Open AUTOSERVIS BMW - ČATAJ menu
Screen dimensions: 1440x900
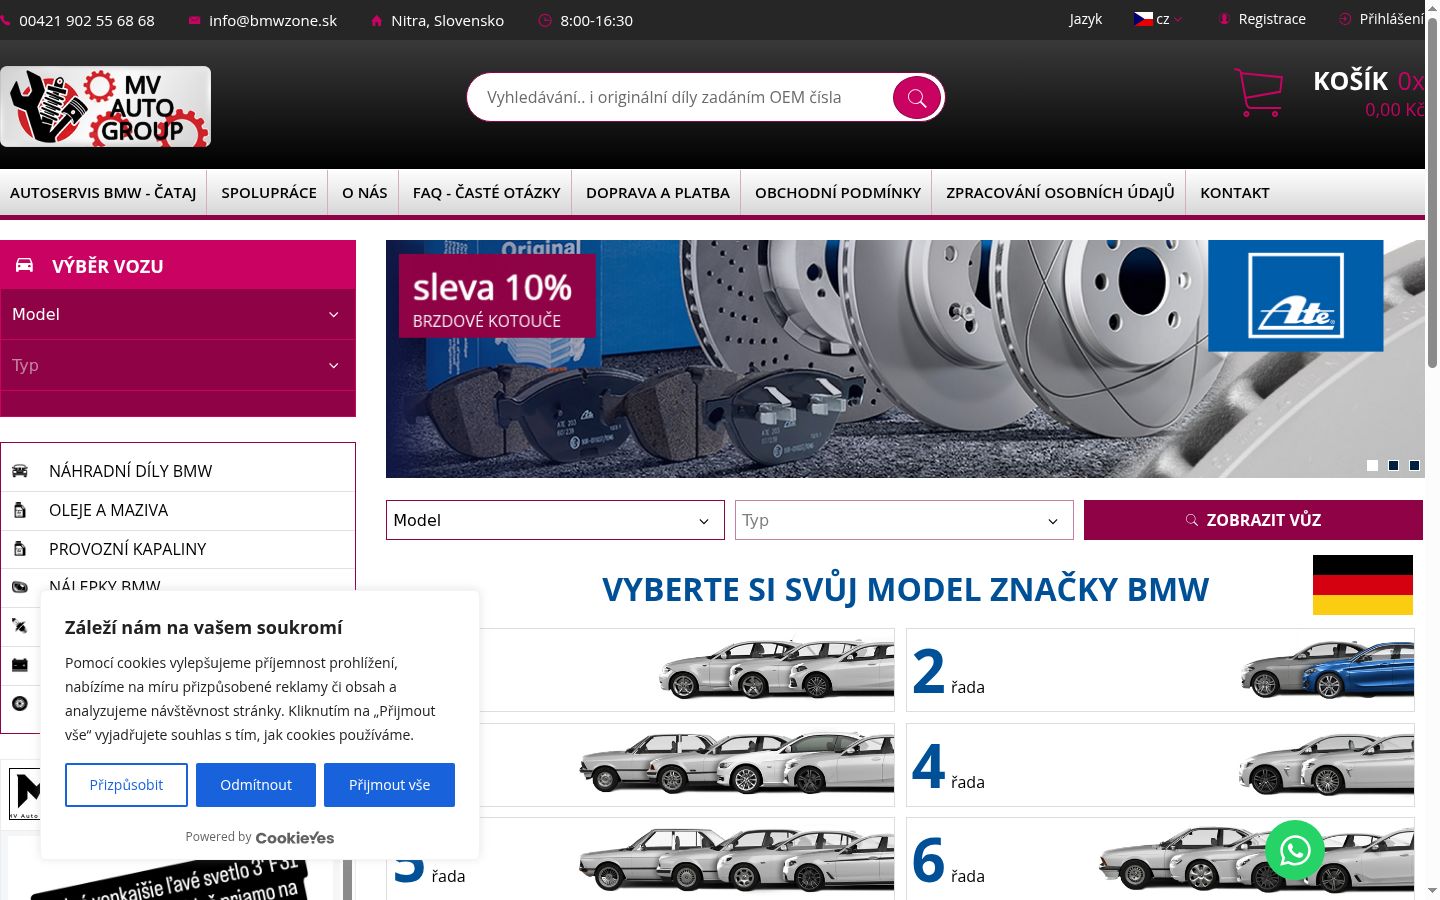point(103,192)
